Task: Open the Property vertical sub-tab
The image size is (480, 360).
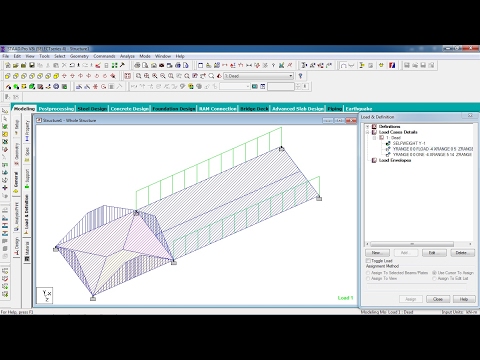Action: pos(27,130)
